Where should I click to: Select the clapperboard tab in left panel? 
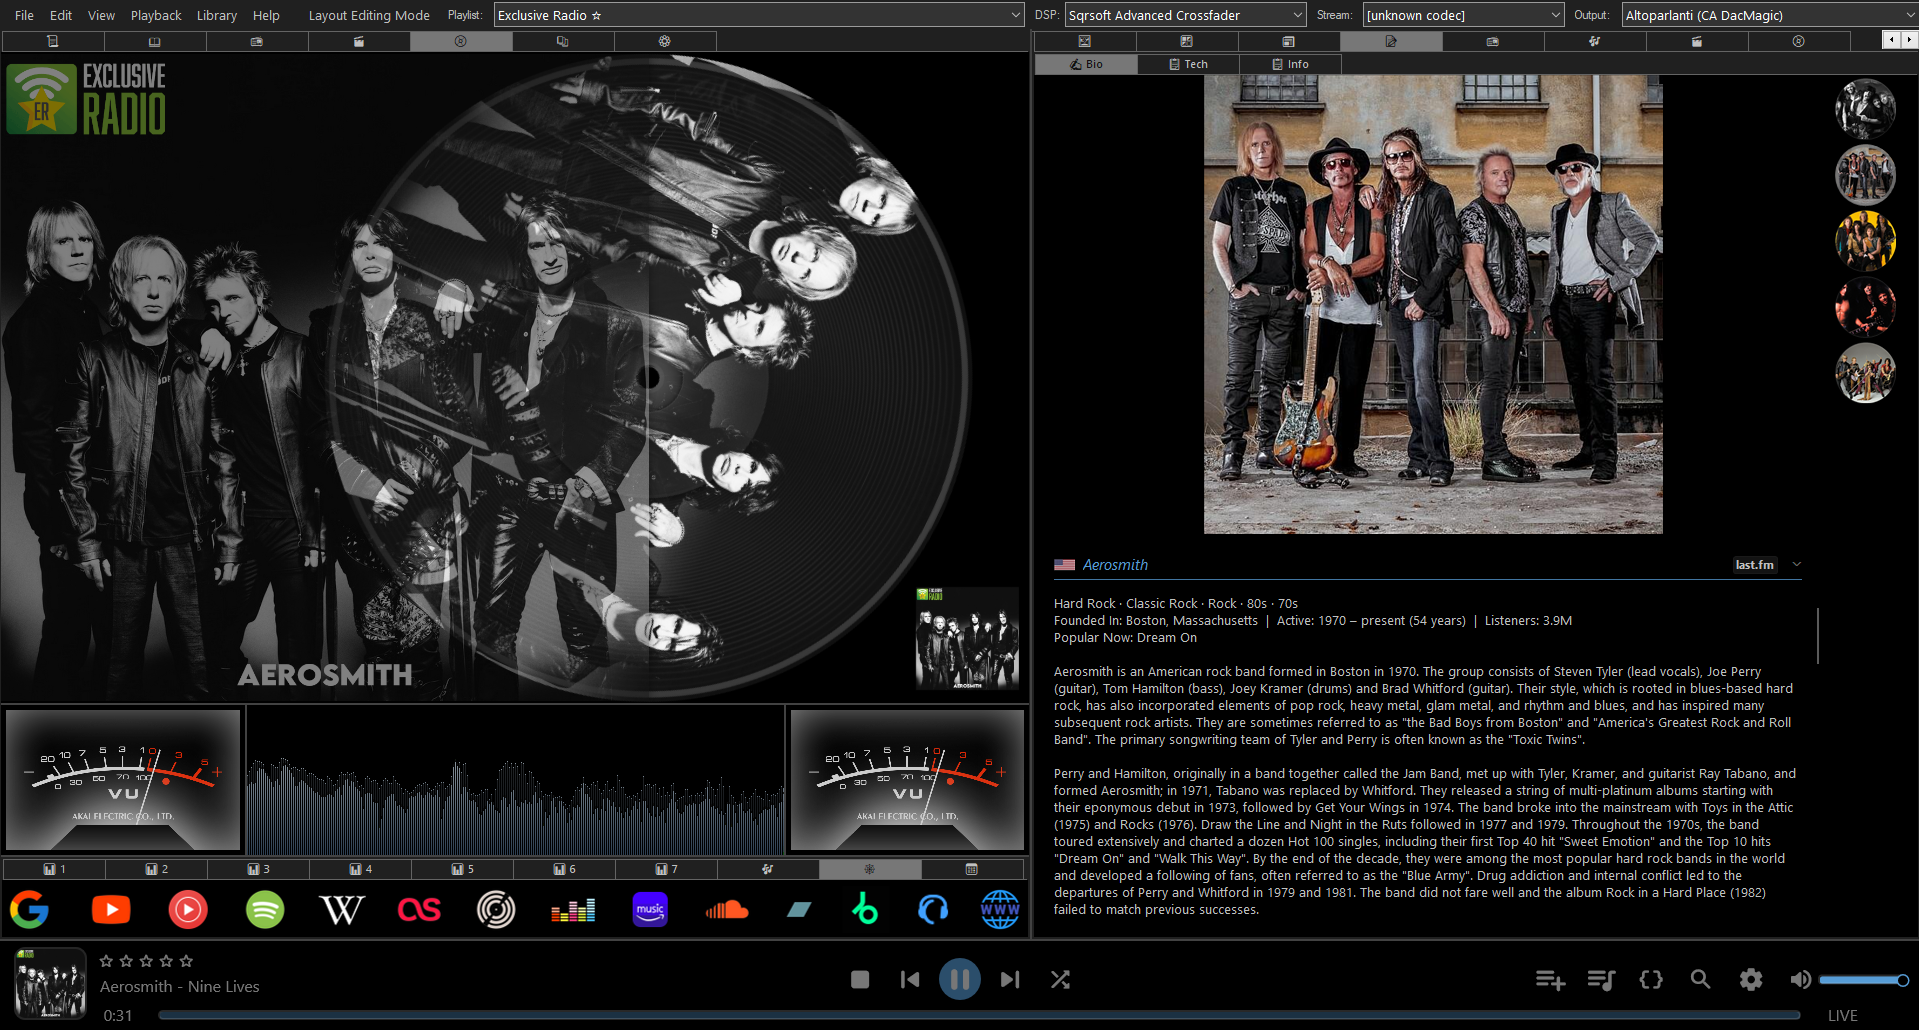click(x=359, y=41)
